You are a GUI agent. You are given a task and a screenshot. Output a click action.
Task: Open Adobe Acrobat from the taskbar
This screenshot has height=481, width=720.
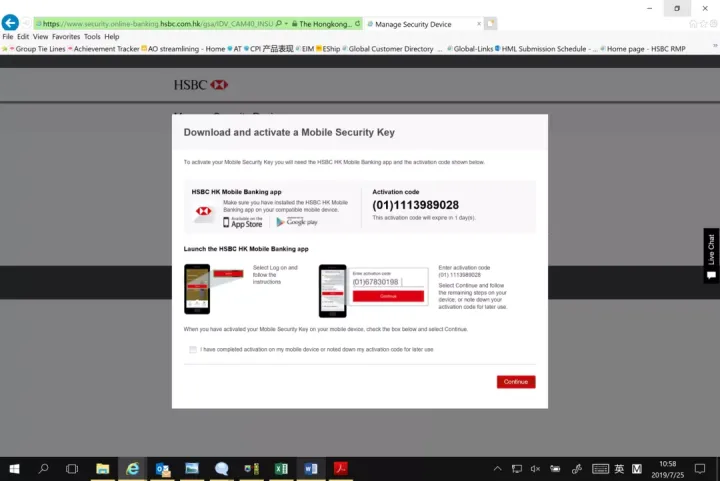click(x=340, y=469)
